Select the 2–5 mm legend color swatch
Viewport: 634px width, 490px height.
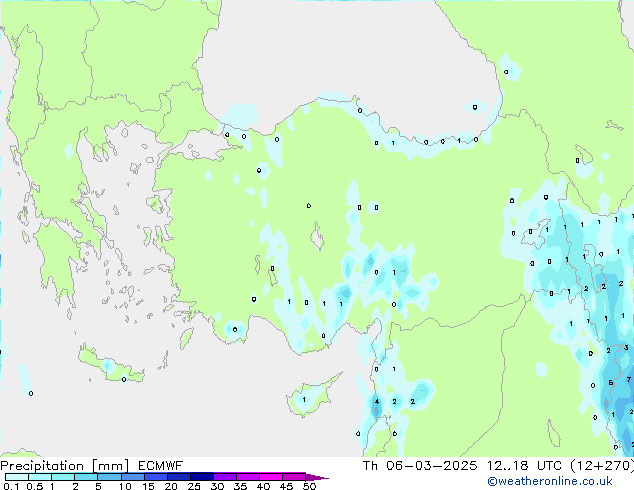coord(86,477)
